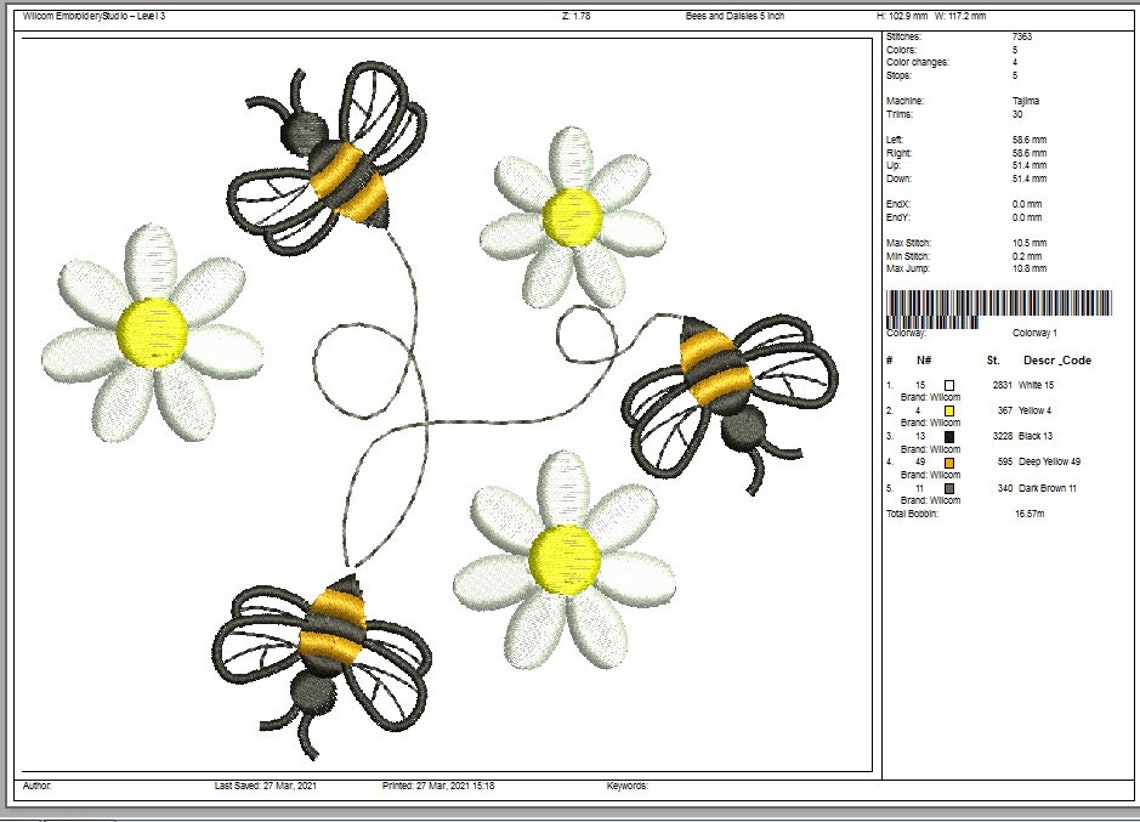The height and width of the screenshot is (822, 1140).
Task: Click the zoom value Z: 1.78
Action: 578,15
